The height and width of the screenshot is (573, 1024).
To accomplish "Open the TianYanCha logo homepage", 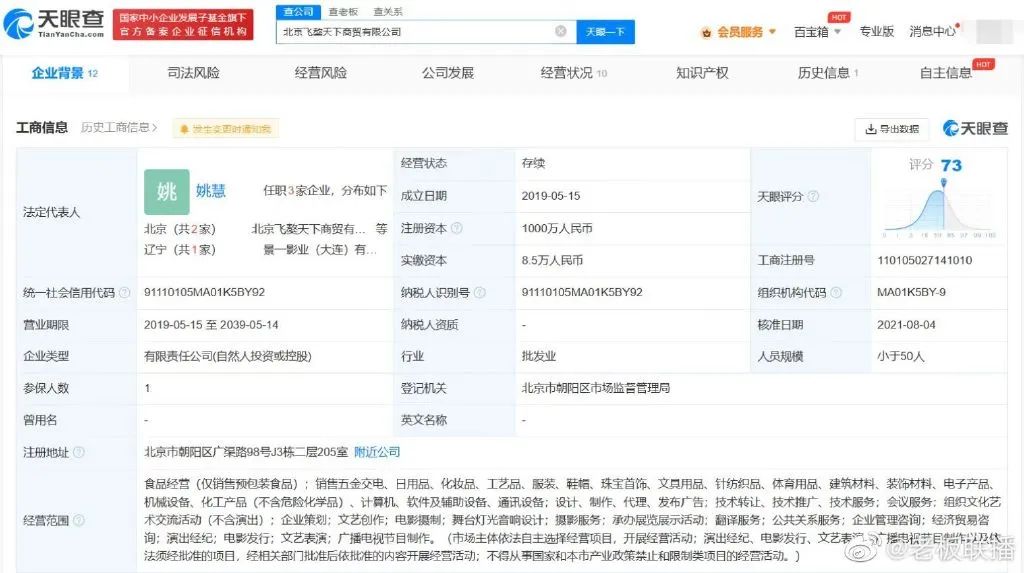I will pyautogui.click(x=54, y=24).
